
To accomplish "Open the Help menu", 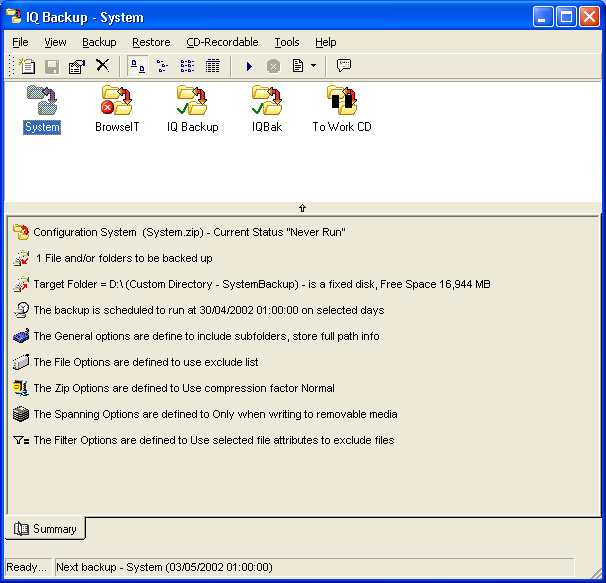I will coord(325,42).
